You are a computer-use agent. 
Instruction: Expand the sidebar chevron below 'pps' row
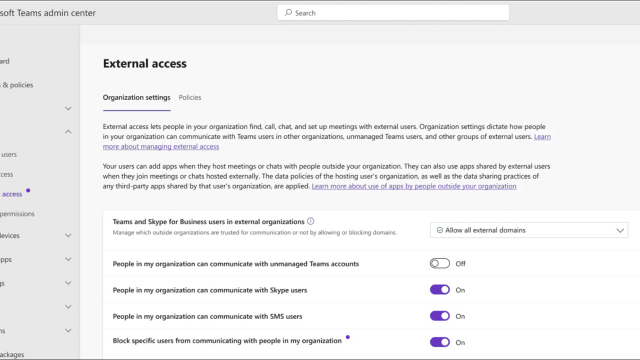click(68, 283)
